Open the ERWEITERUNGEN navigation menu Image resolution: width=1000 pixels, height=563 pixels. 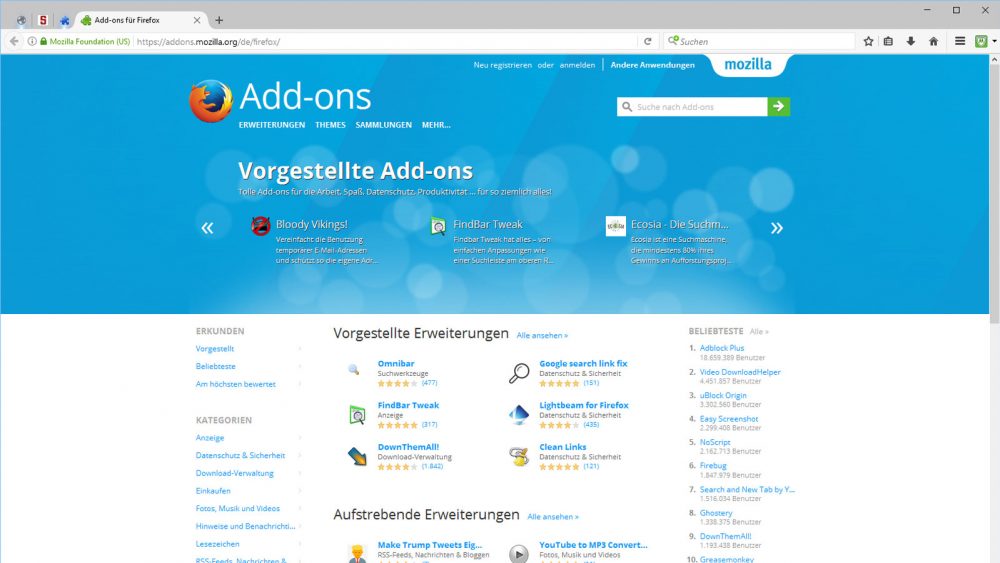click(x=272, y=125)
